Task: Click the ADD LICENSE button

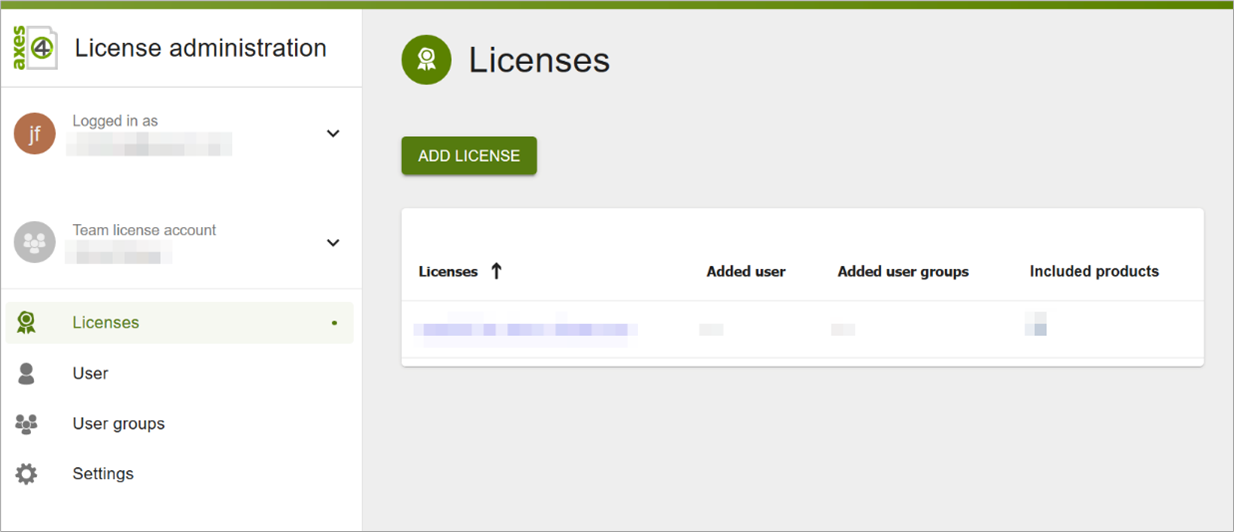Action: point(469,156)
